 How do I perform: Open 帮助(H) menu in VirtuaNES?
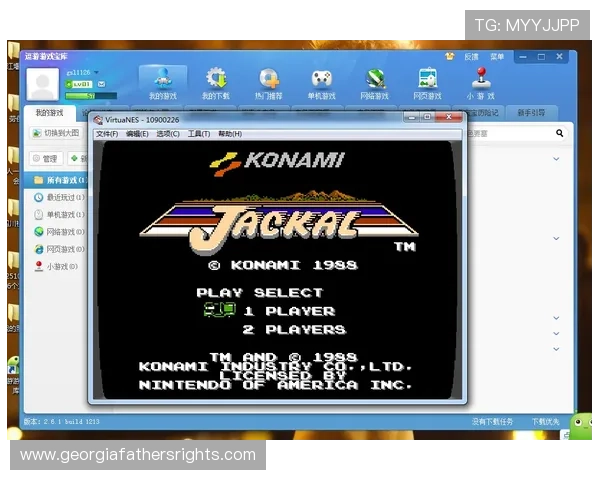click(230, 134)
